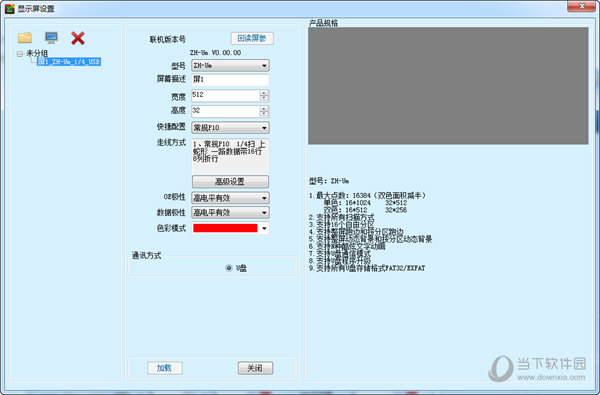600x395 pixels.
Task: Click spec line 支持所有U盘存储格式FAT32/EXFAT
Action: [x=367, y=268]
